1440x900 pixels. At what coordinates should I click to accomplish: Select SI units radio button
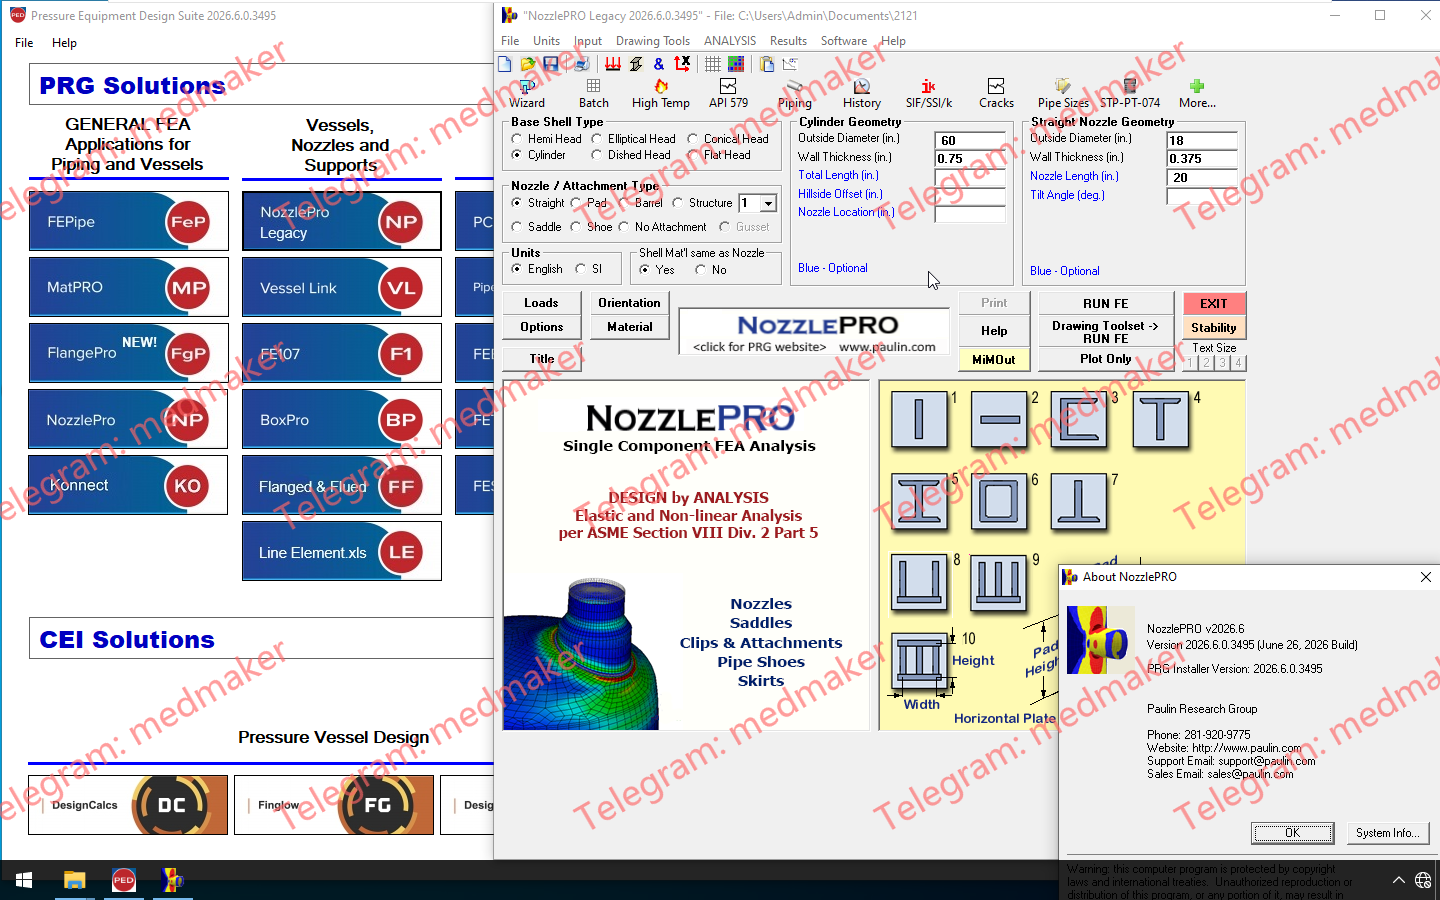tap(581, 269)
